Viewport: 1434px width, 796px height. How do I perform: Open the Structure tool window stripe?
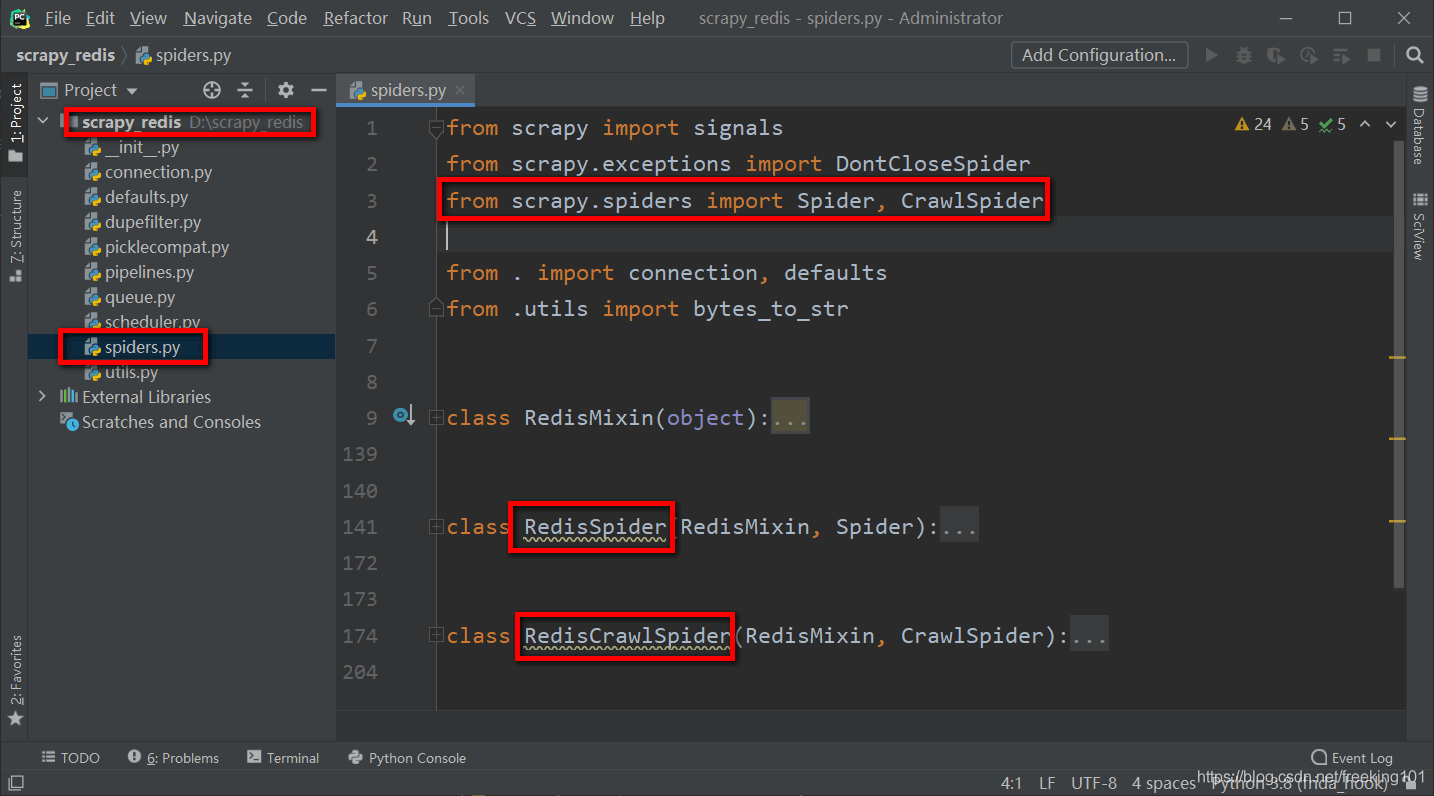[x=16, y=235]
